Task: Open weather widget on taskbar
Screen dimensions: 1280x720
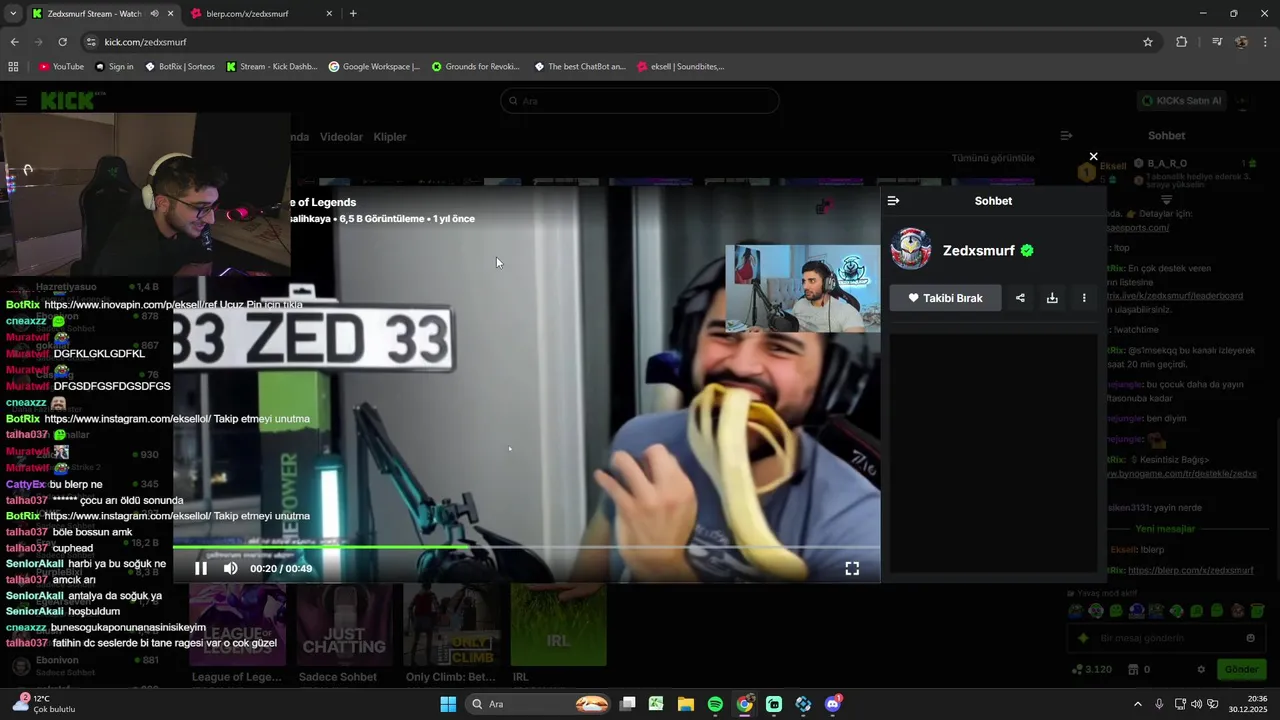Action: [42, 704]
